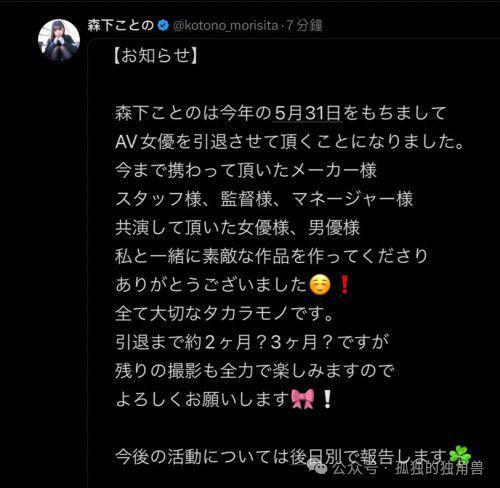The image size is (500, 488).
Task: Open the round profile avatar photo
Action: pos(59,40)
